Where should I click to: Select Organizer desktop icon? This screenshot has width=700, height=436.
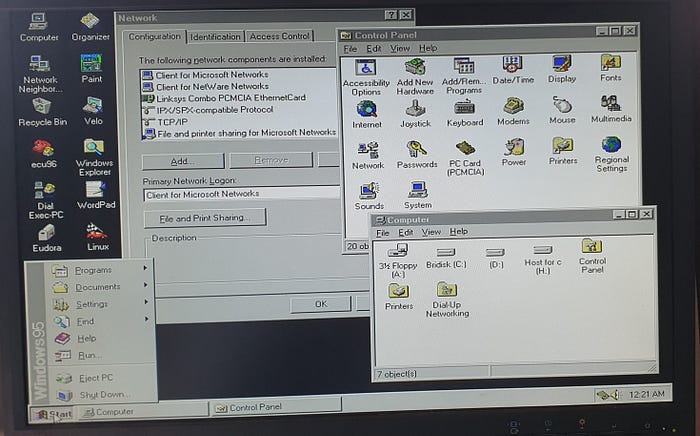(91, 27)
